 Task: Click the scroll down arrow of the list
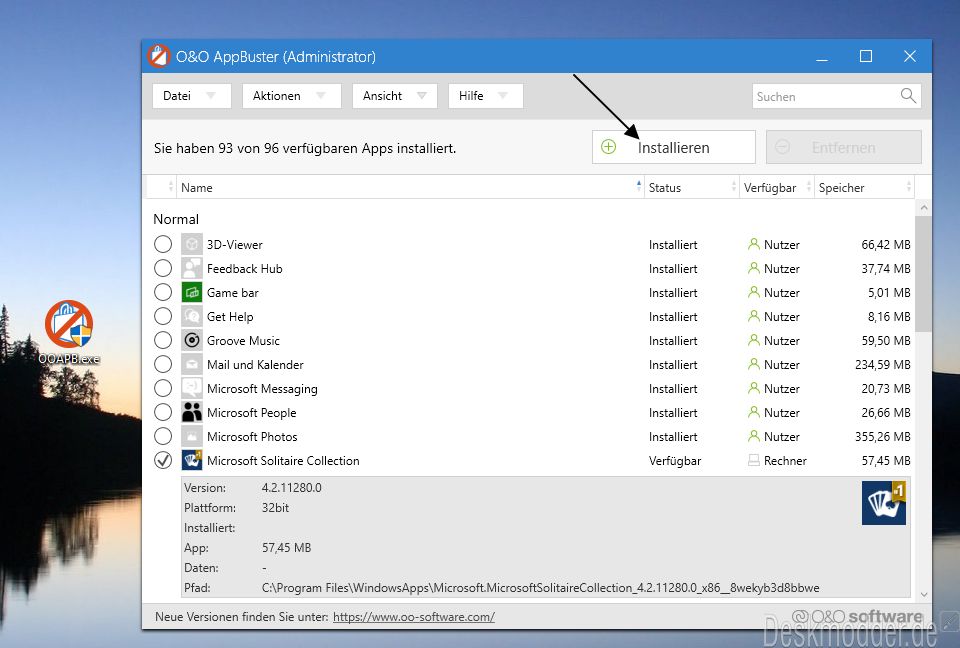coord(924,594)
